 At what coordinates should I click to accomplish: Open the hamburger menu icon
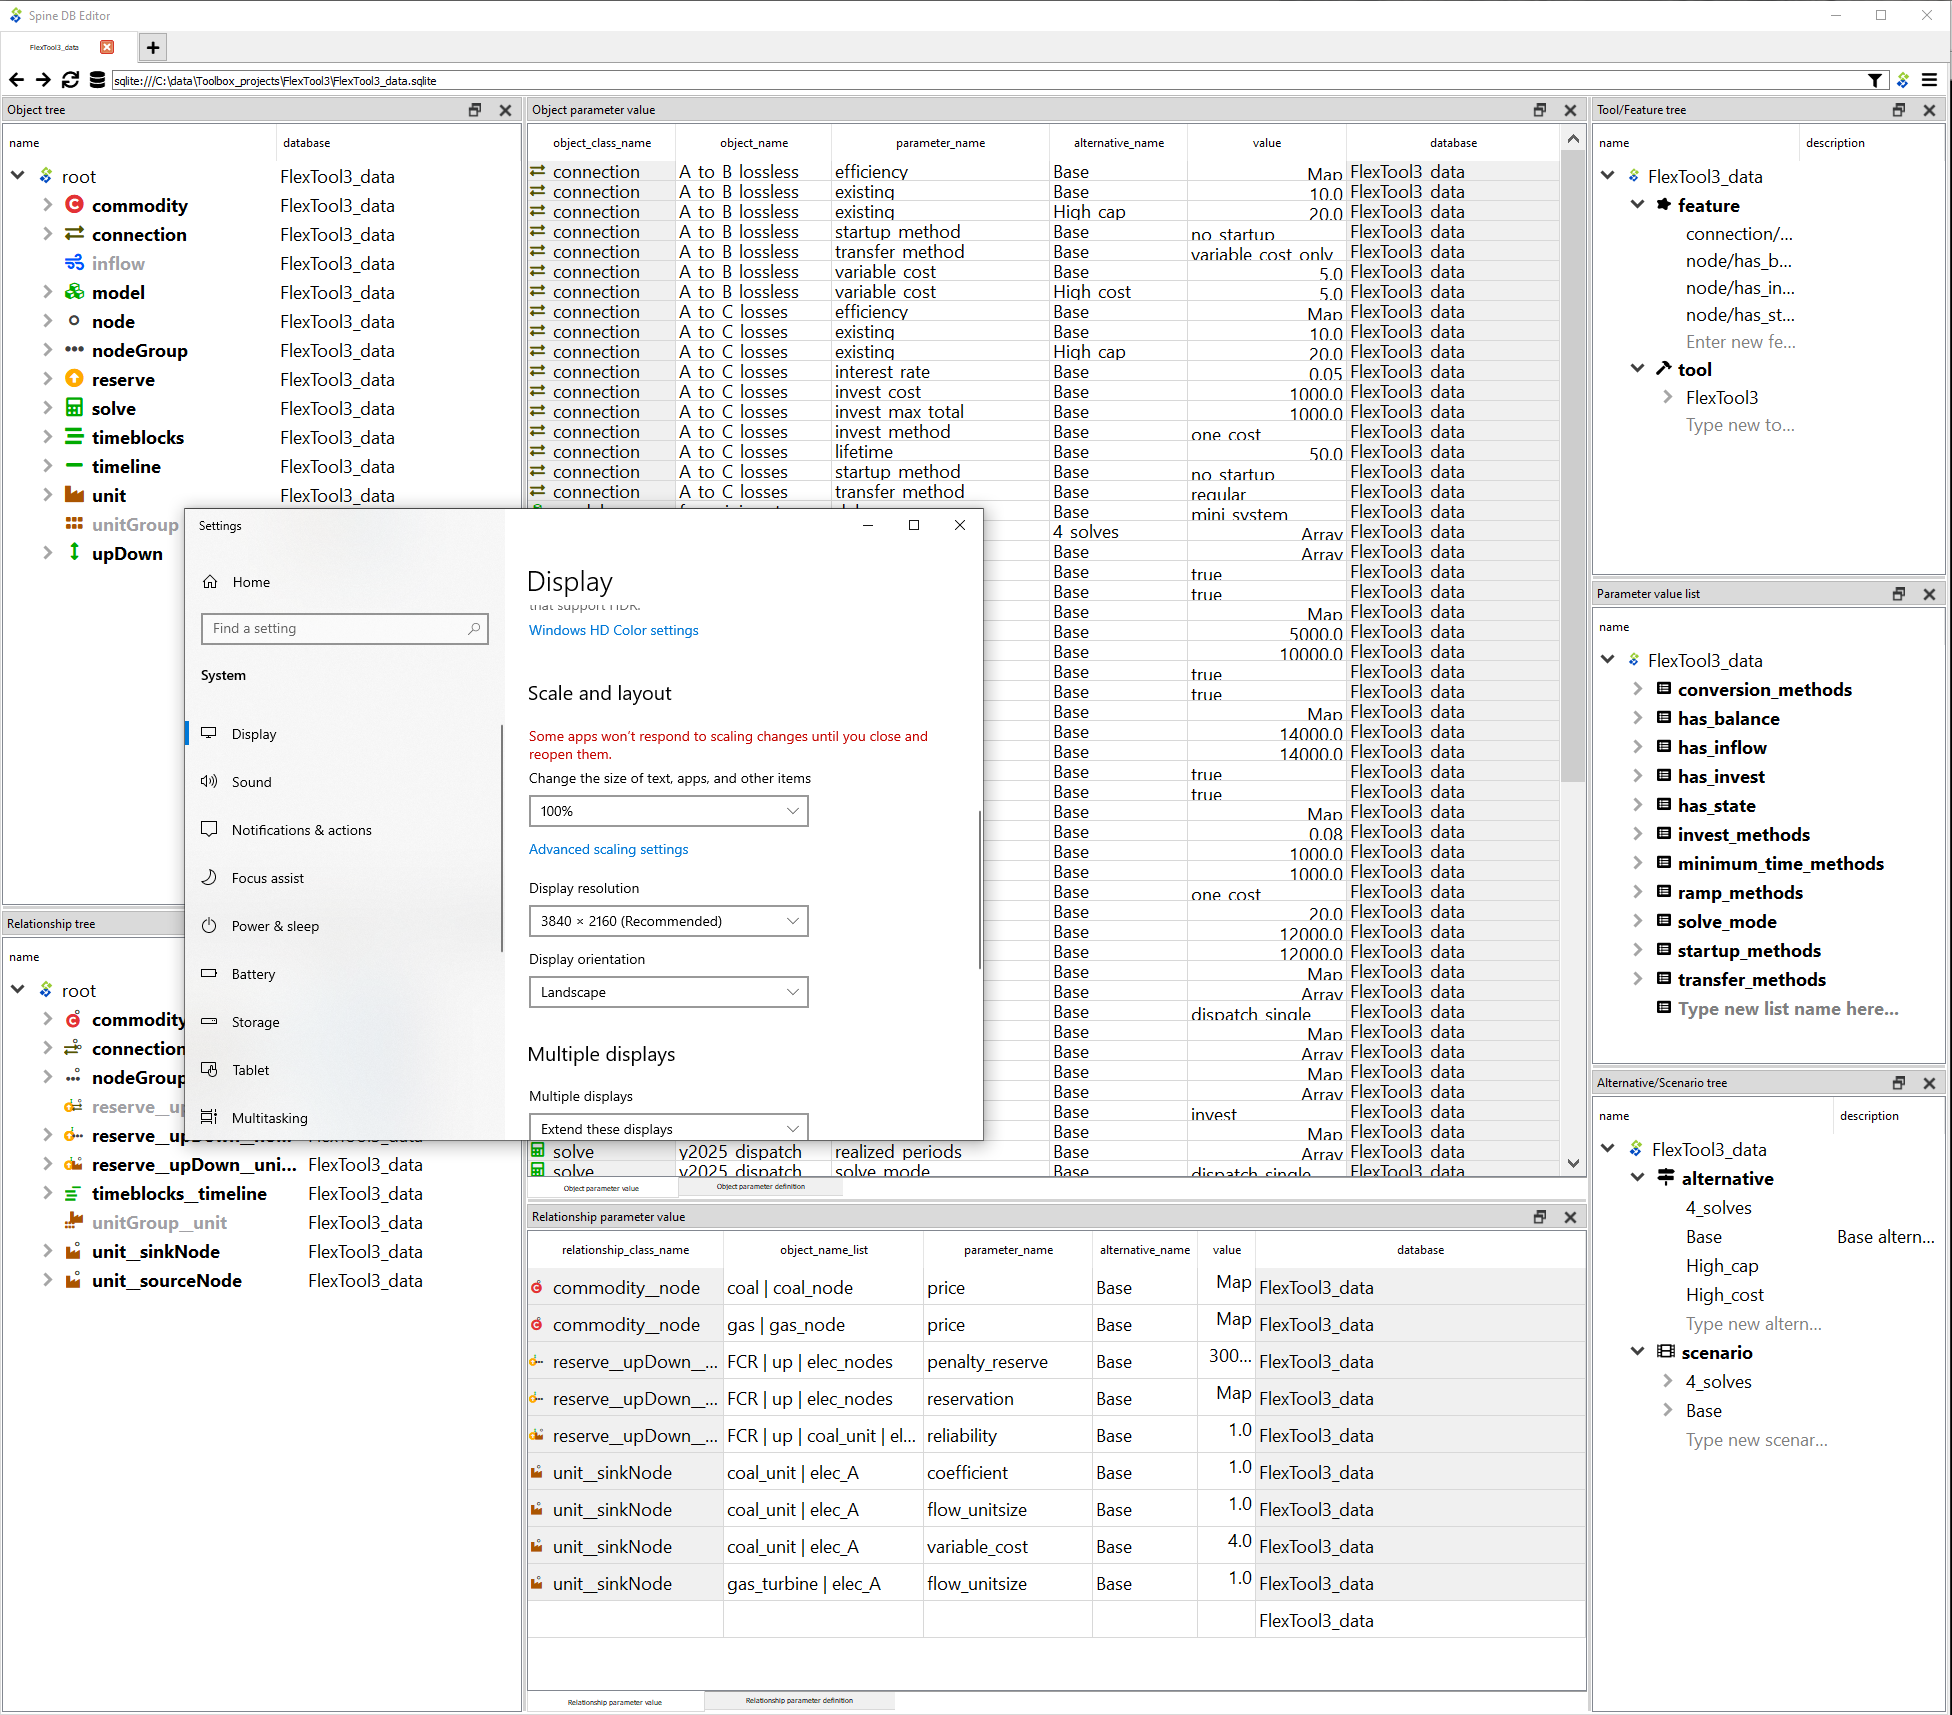click(1930, 80)
